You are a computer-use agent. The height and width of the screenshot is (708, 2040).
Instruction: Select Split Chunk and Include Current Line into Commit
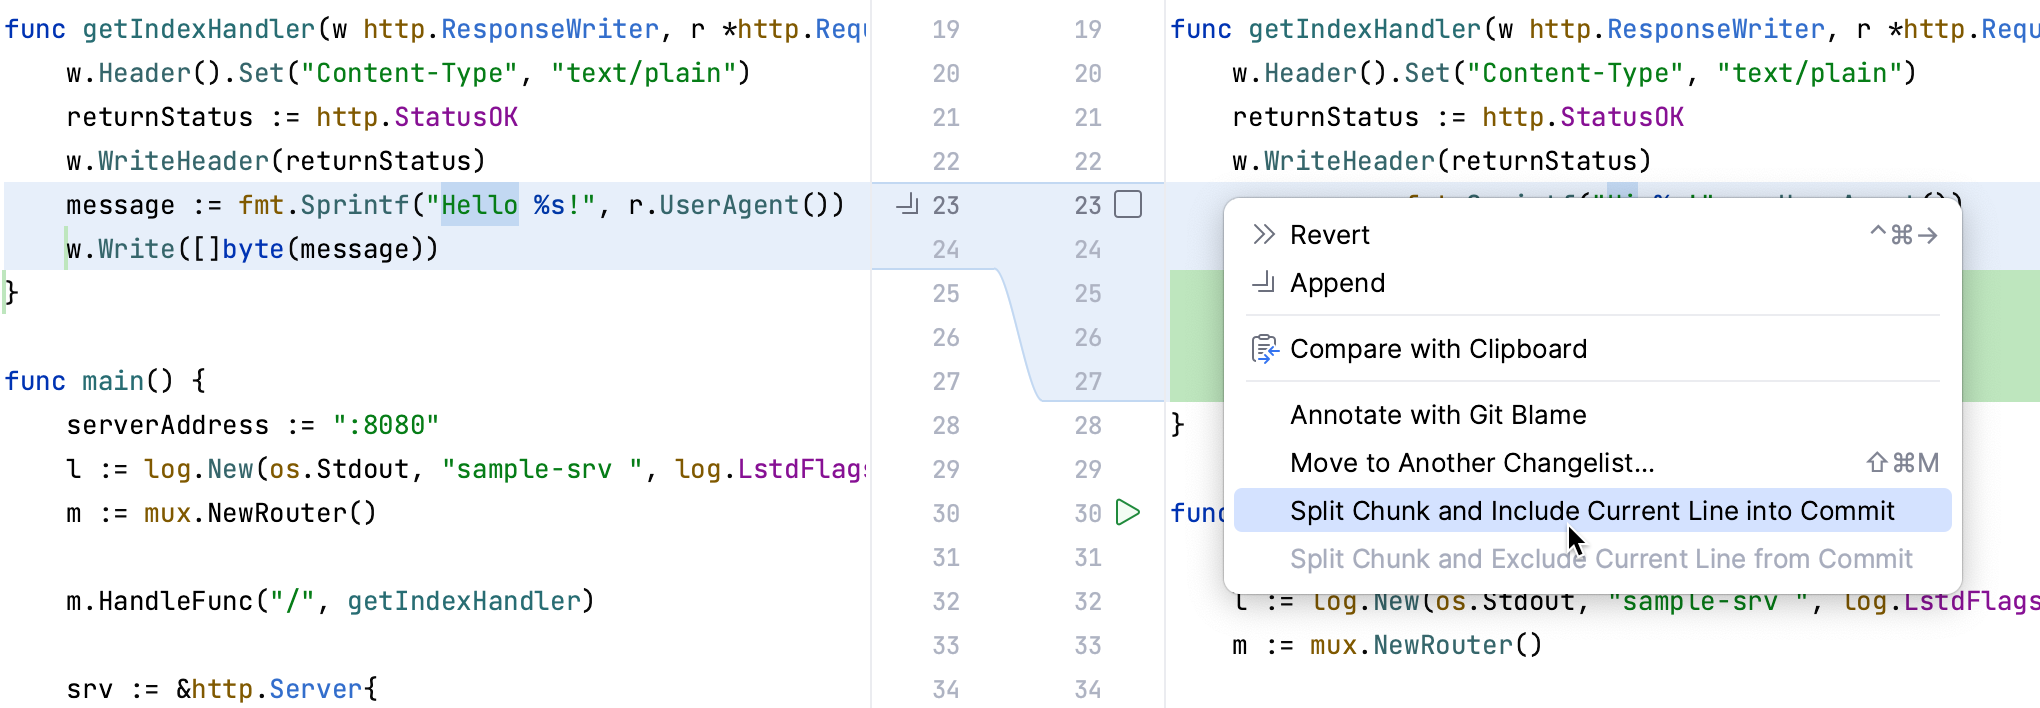(x=1591, y=511)
